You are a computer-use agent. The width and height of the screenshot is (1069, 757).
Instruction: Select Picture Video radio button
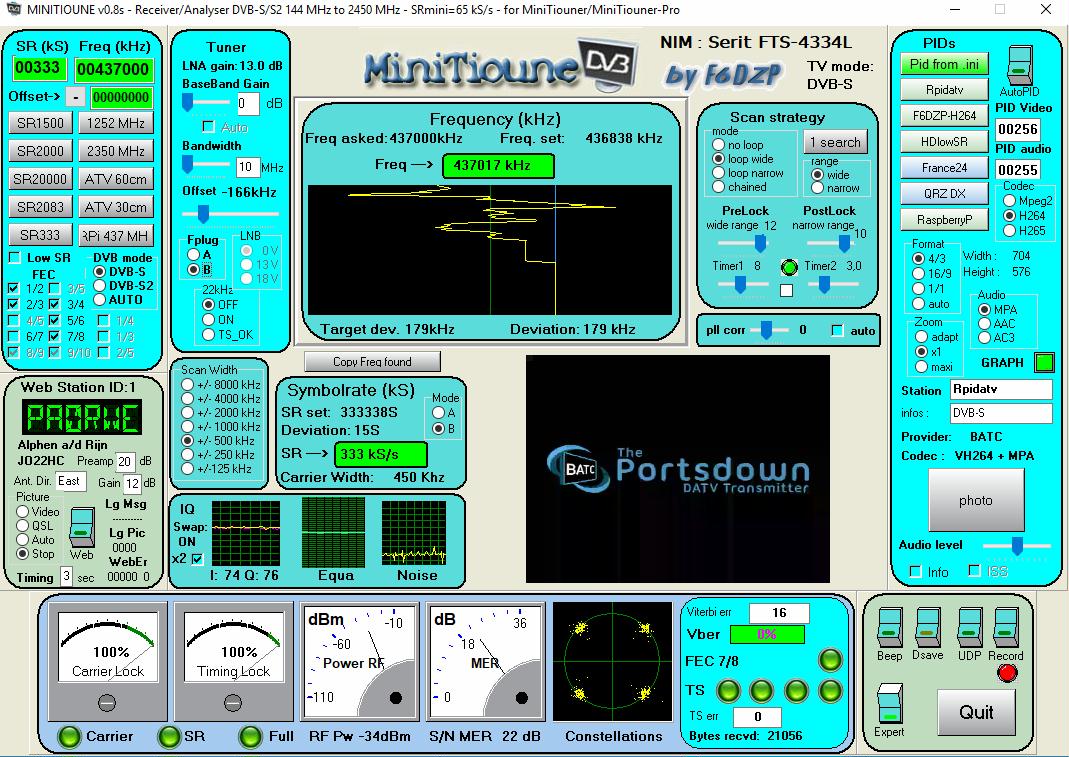[22, 511]
